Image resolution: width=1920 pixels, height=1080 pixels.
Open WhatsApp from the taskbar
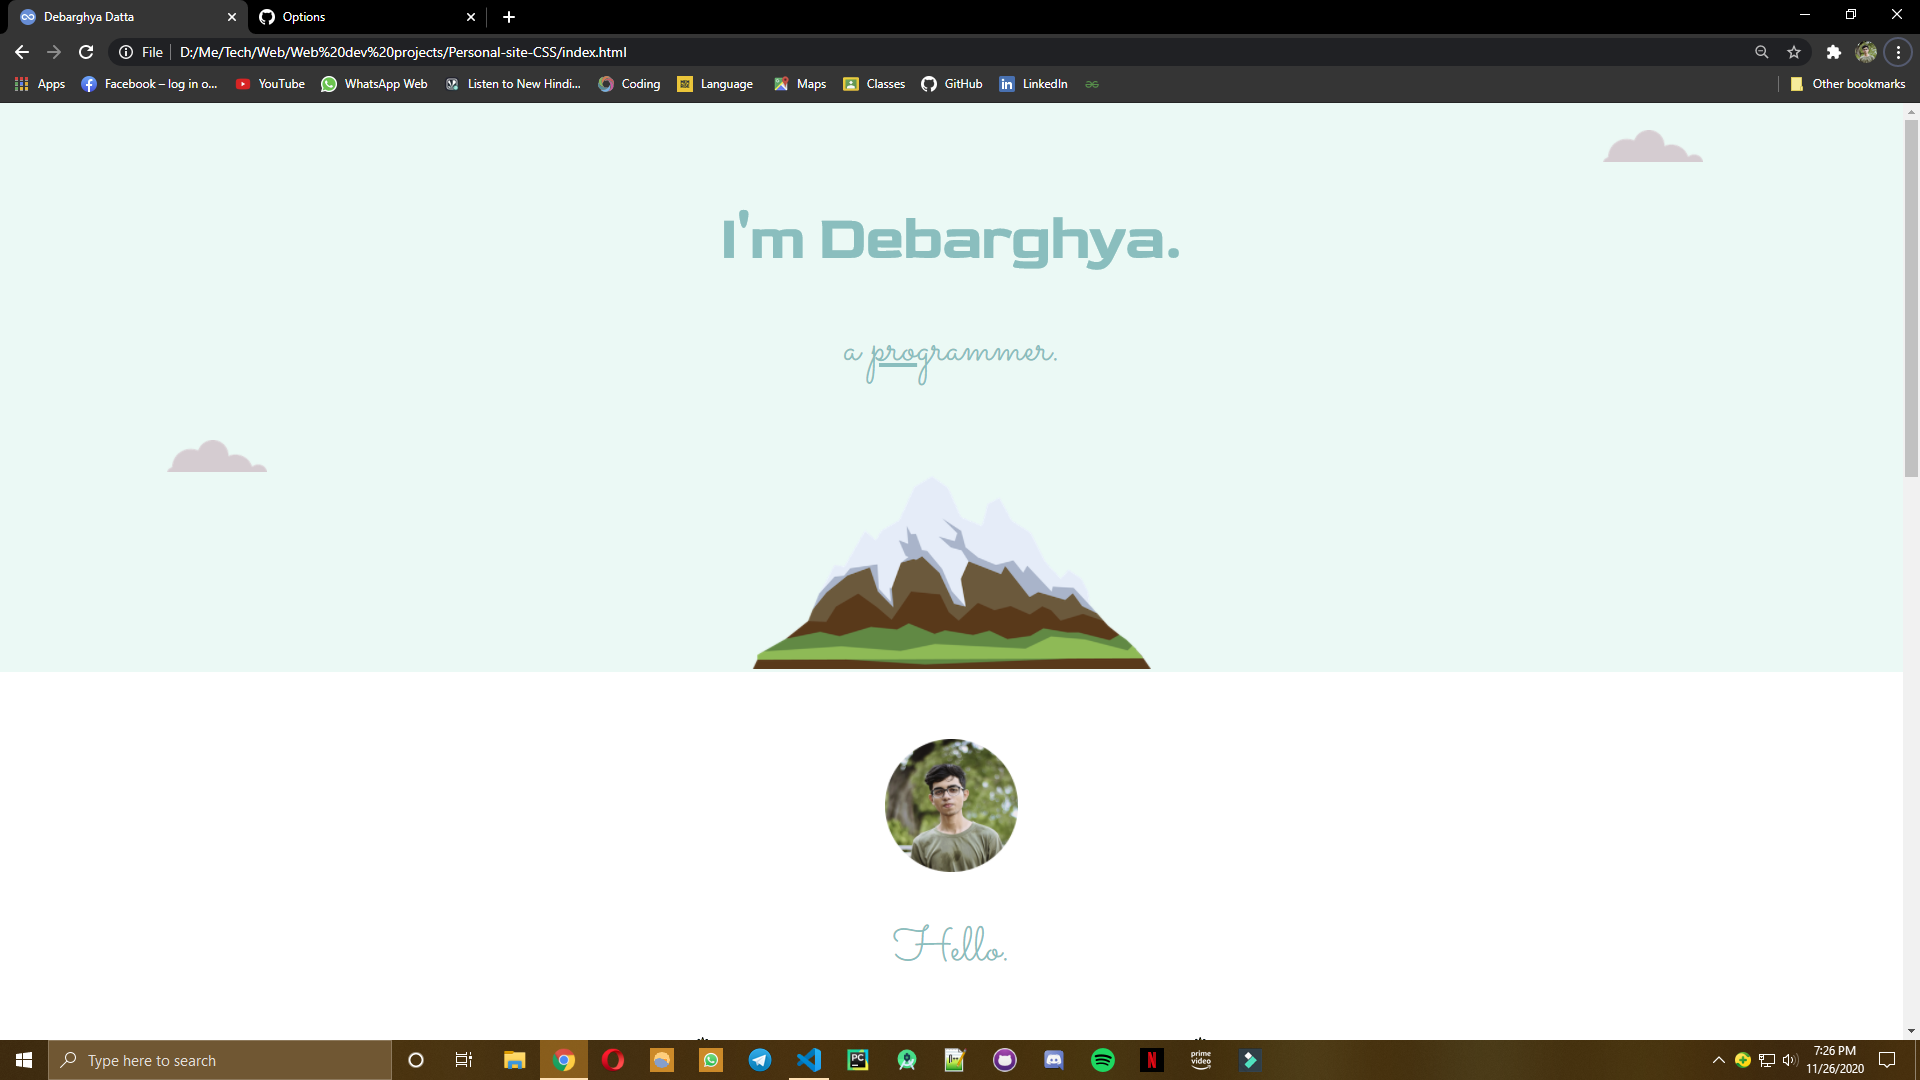coord(710,1059)
